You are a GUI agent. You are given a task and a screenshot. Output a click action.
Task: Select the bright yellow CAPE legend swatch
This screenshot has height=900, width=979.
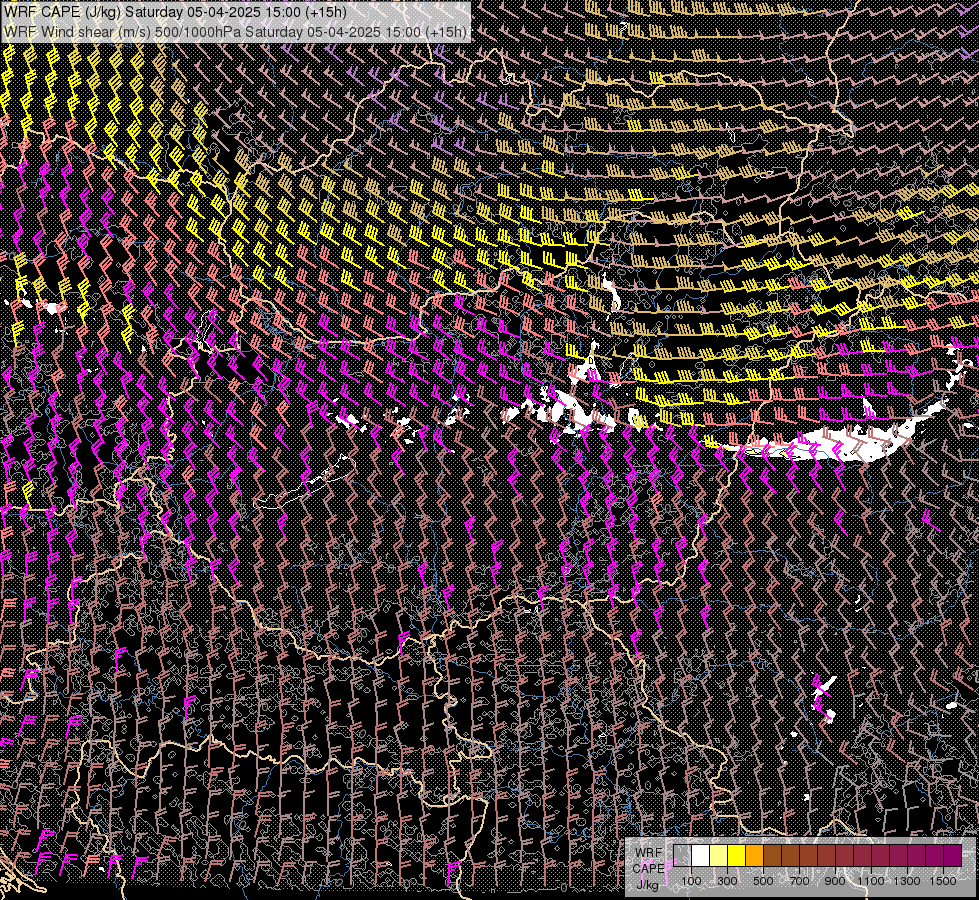click(x=737, y=855)
